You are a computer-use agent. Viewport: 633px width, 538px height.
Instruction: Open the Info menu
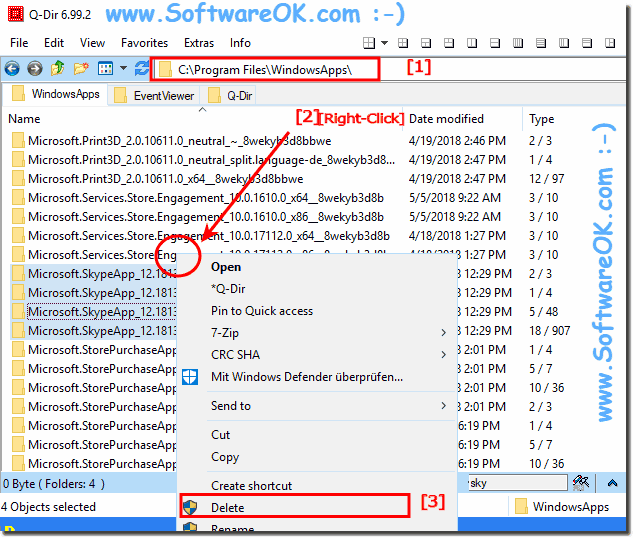click(240, 43)
